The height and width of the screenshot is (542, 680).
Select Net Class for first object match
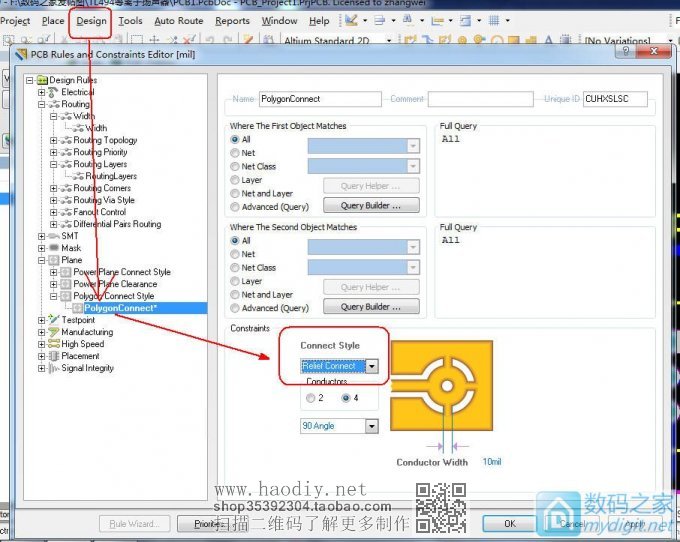[235, 166]
